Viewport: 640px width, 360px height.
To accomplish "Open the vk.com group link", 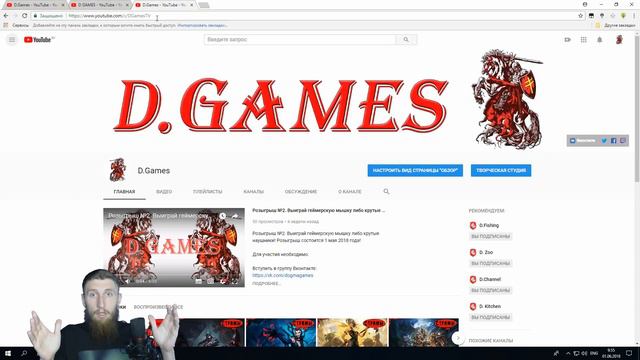I will pyautogui.click(x=282, y=276).
